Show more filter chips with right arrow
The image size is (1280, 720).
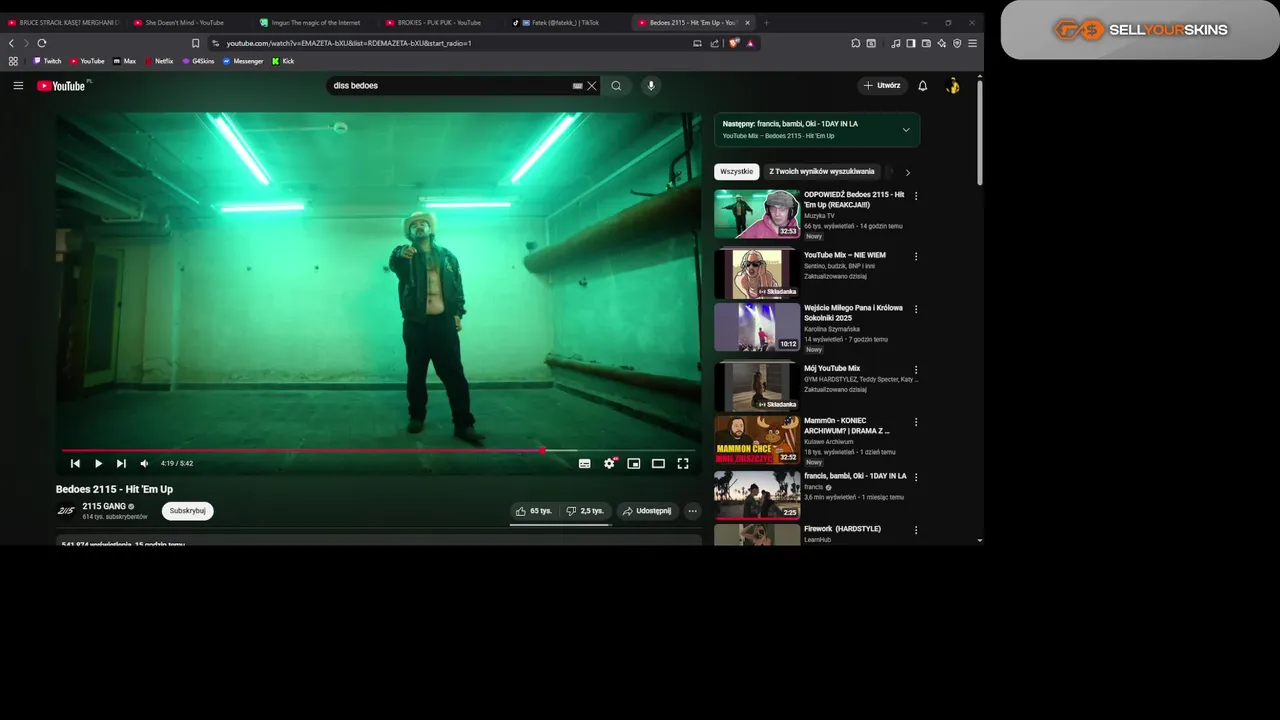(907, 172)
